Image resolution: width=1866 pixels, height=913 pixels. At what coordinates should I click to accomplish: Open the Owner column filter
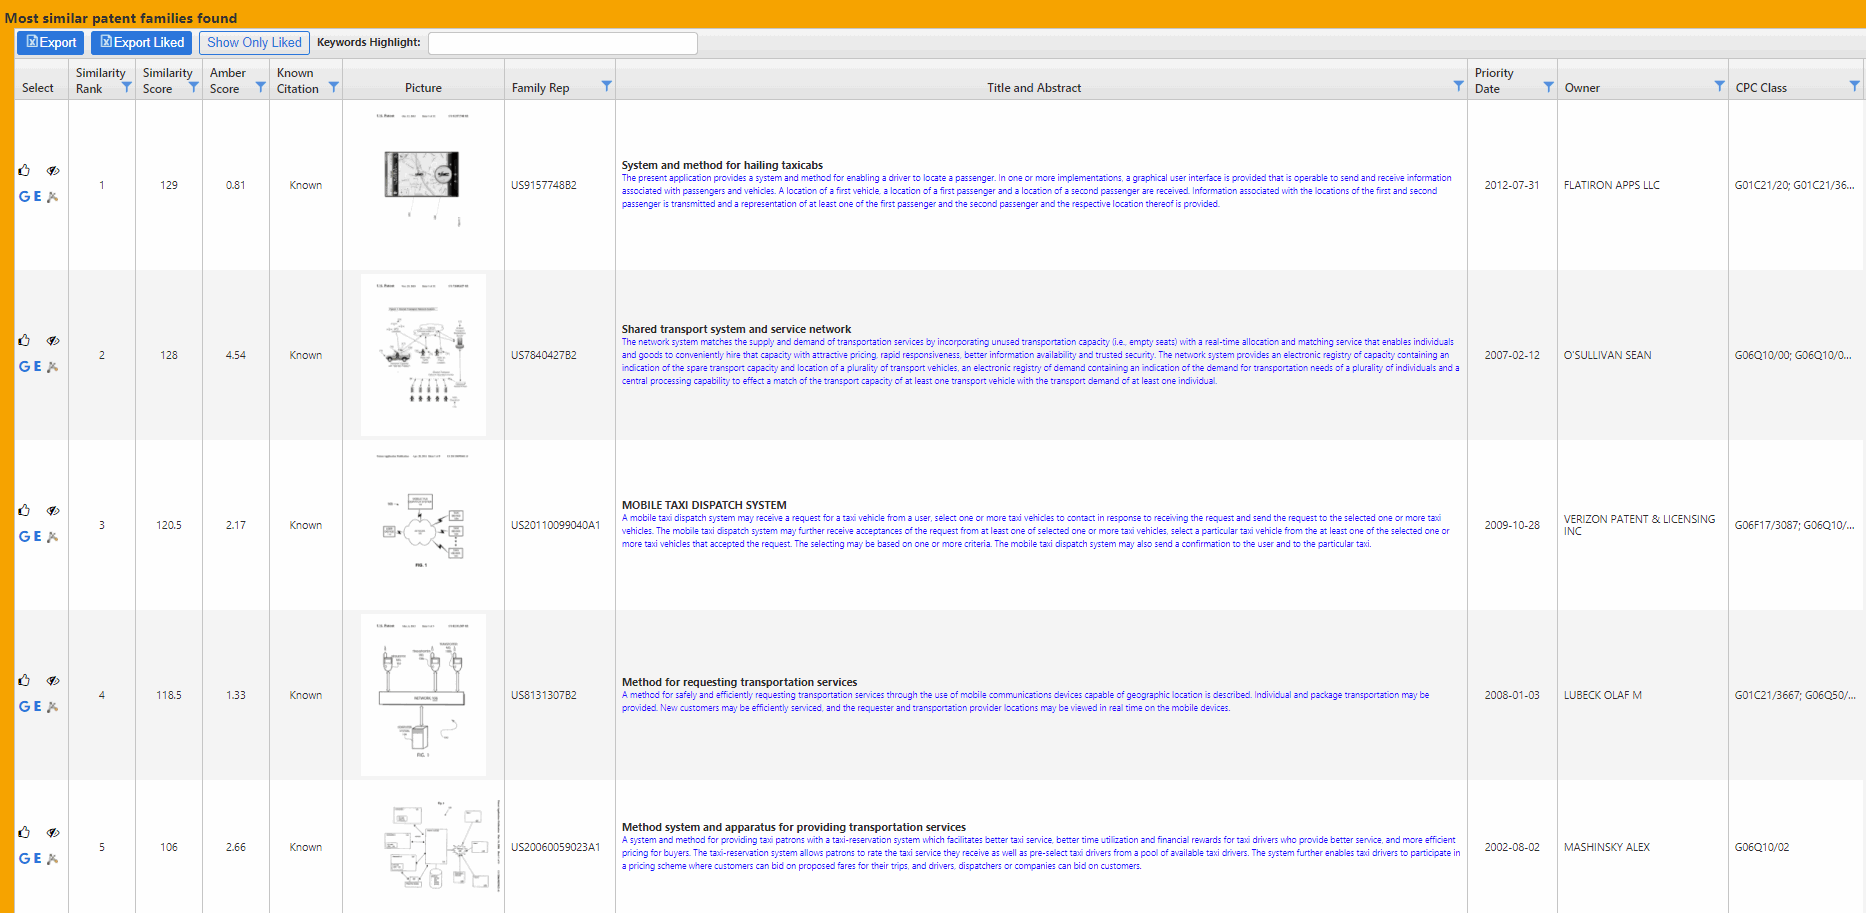[1719, 86]
